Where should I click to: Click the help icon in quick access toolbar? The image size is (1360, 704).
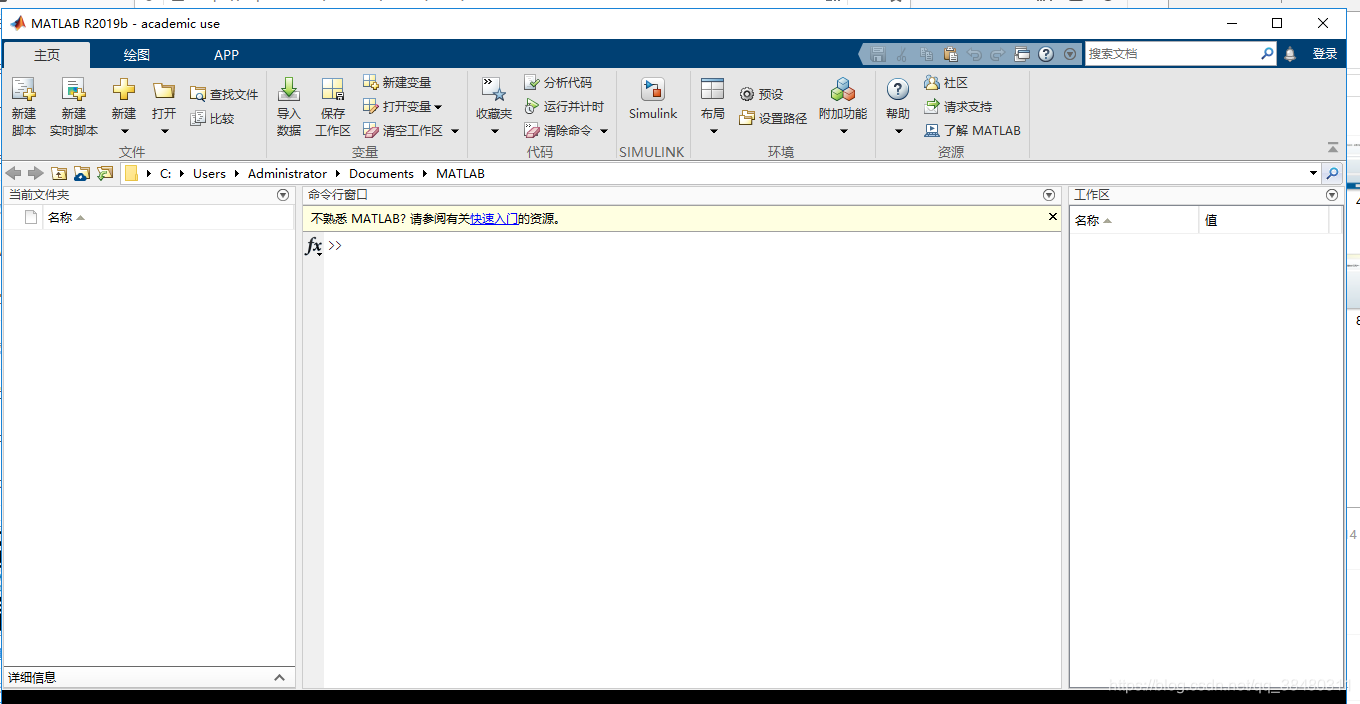(1046, 54)
